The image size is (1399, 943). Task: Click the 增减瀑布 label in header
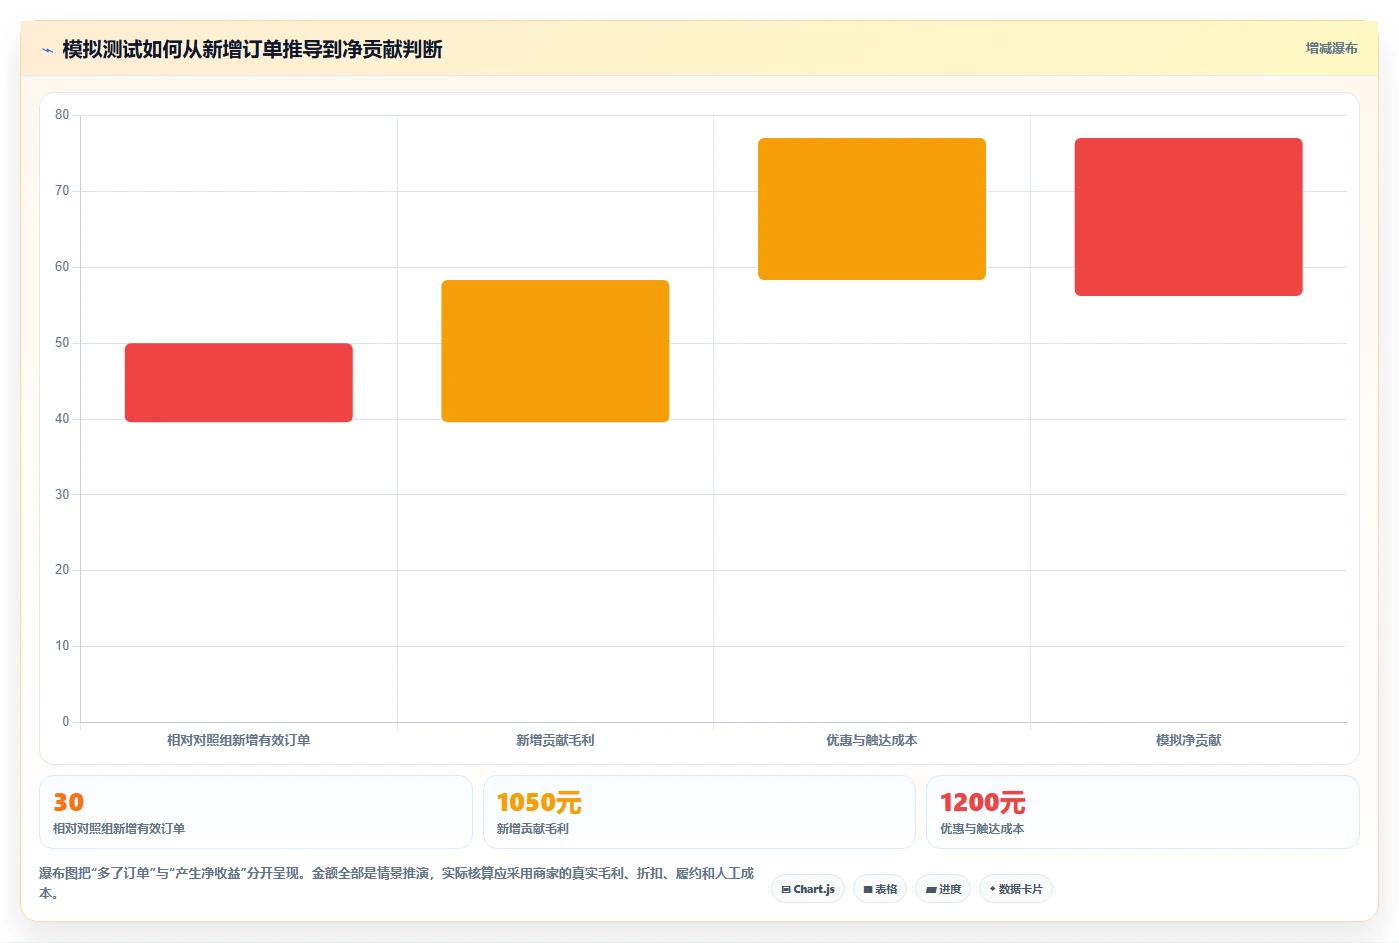coord(1331,48)
